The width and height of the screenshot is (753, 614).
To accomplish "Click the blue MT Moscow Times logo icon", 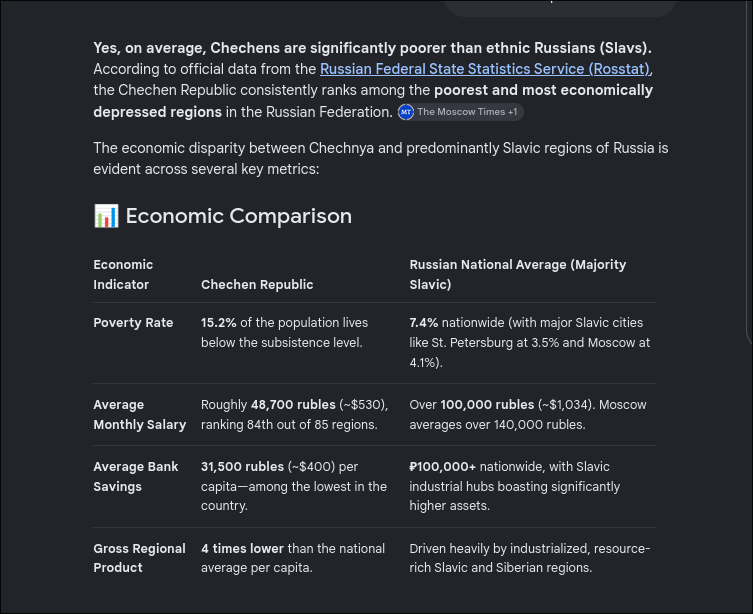I will (x=406, y=112).
